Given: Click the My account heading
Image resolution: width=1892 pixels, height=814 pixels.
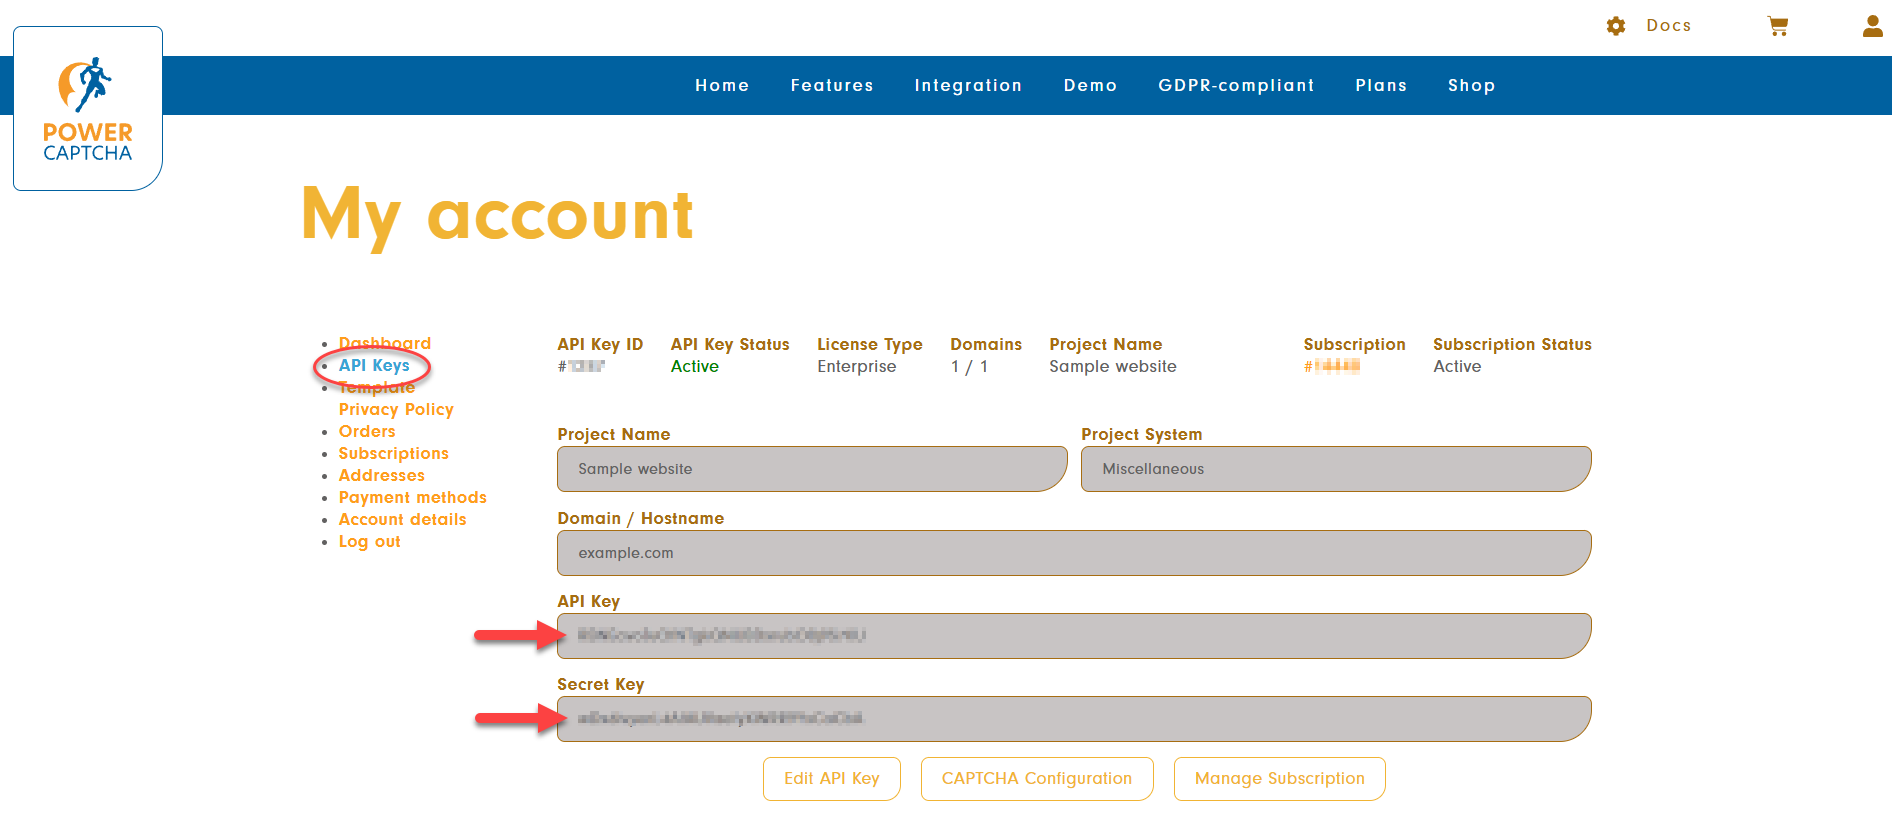Looking at the screenshot, I should [x=497, y=215].
